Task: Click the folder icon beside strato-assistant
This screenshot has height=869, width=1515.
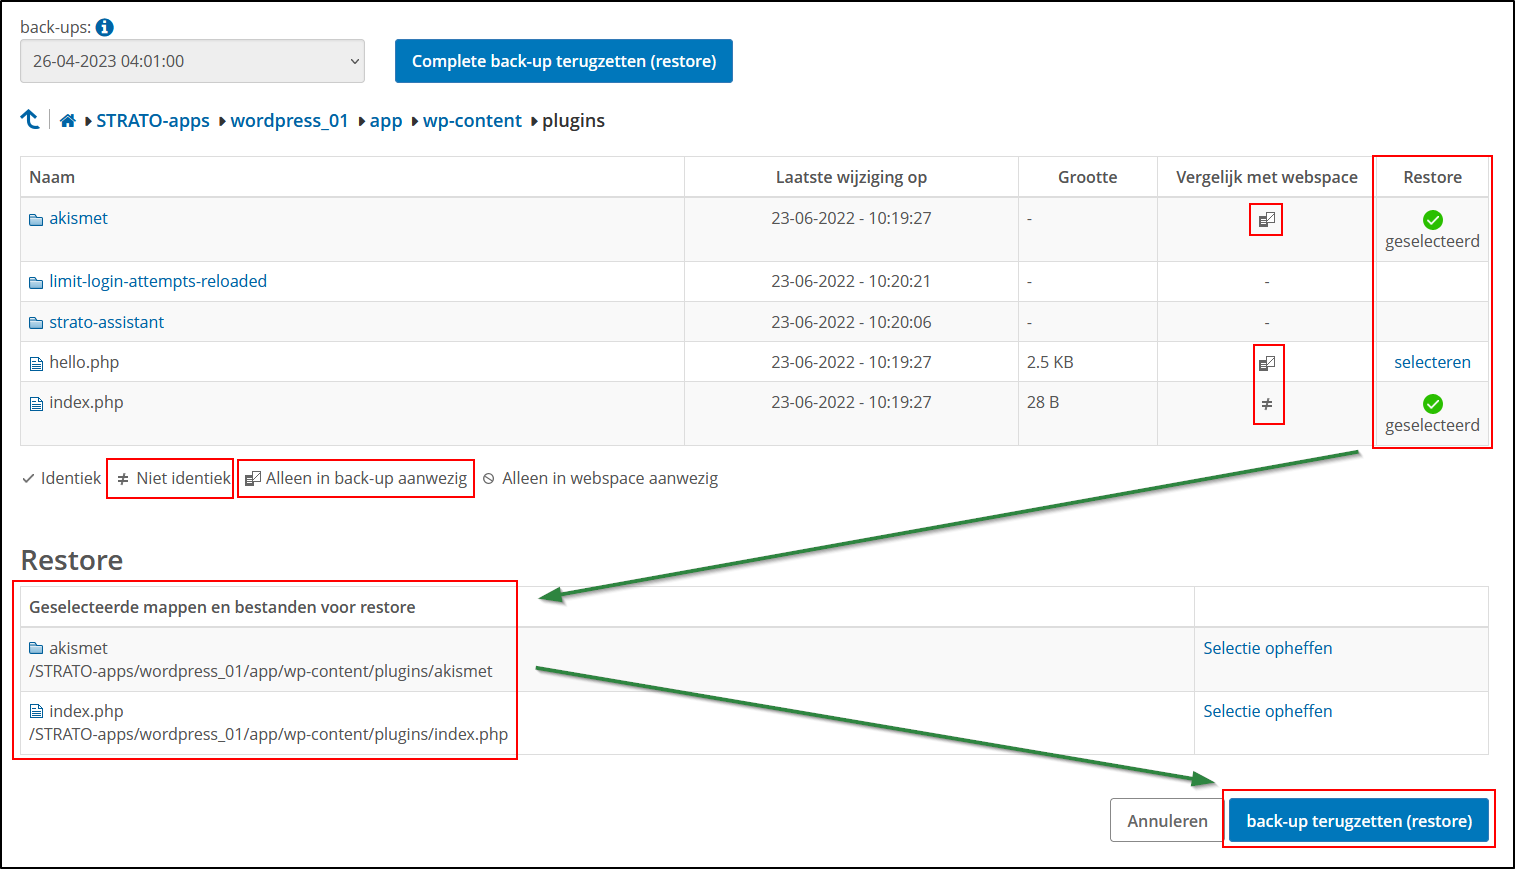Action: point(34,321)
